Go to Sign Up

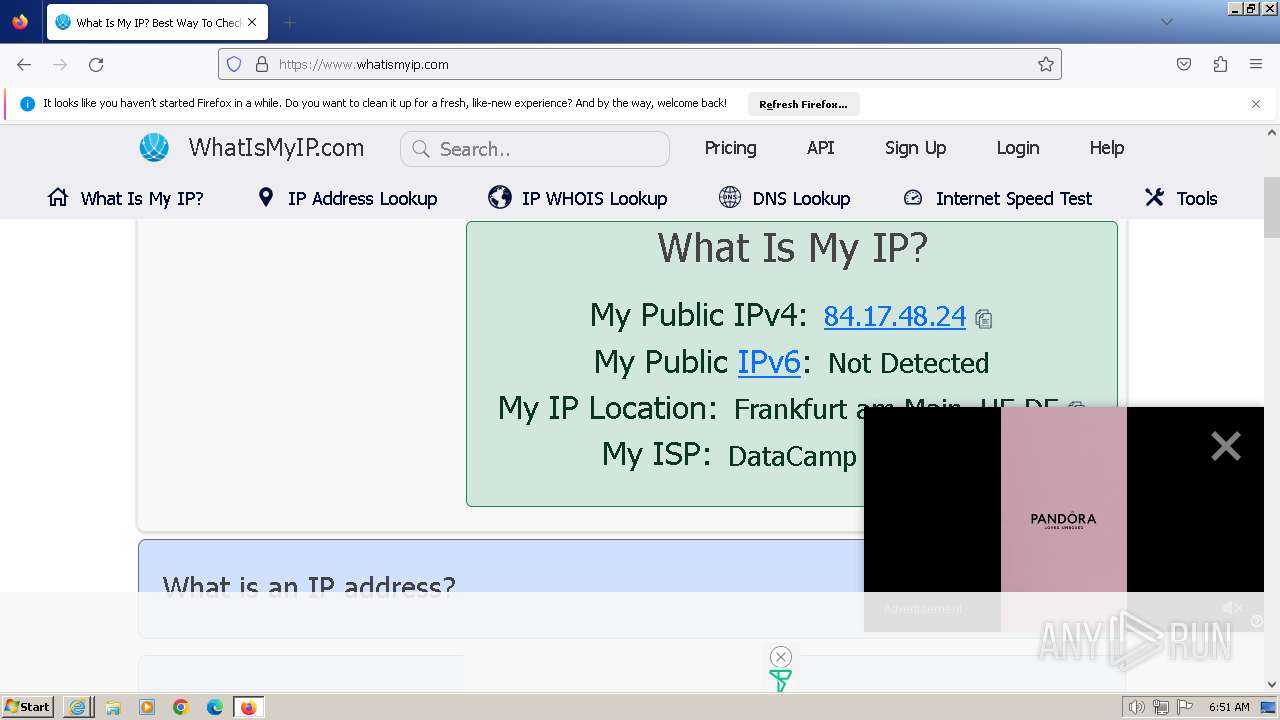[x=915, y=148]
